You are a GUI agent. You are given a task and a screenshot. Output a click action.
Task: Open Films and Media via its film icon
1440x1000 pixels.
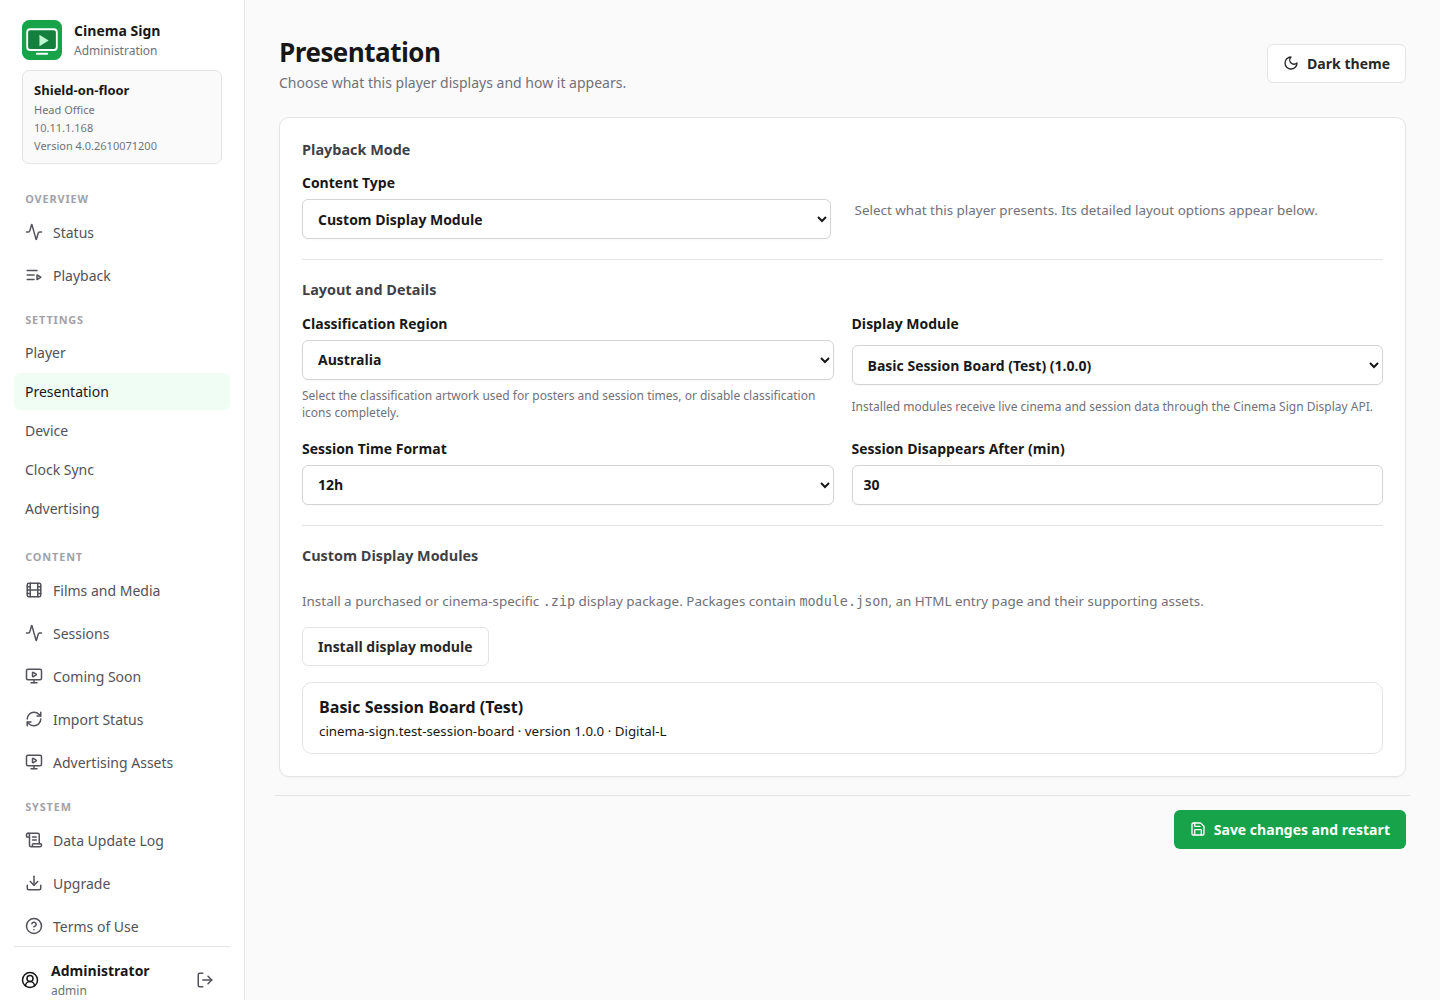coord(34,590)
